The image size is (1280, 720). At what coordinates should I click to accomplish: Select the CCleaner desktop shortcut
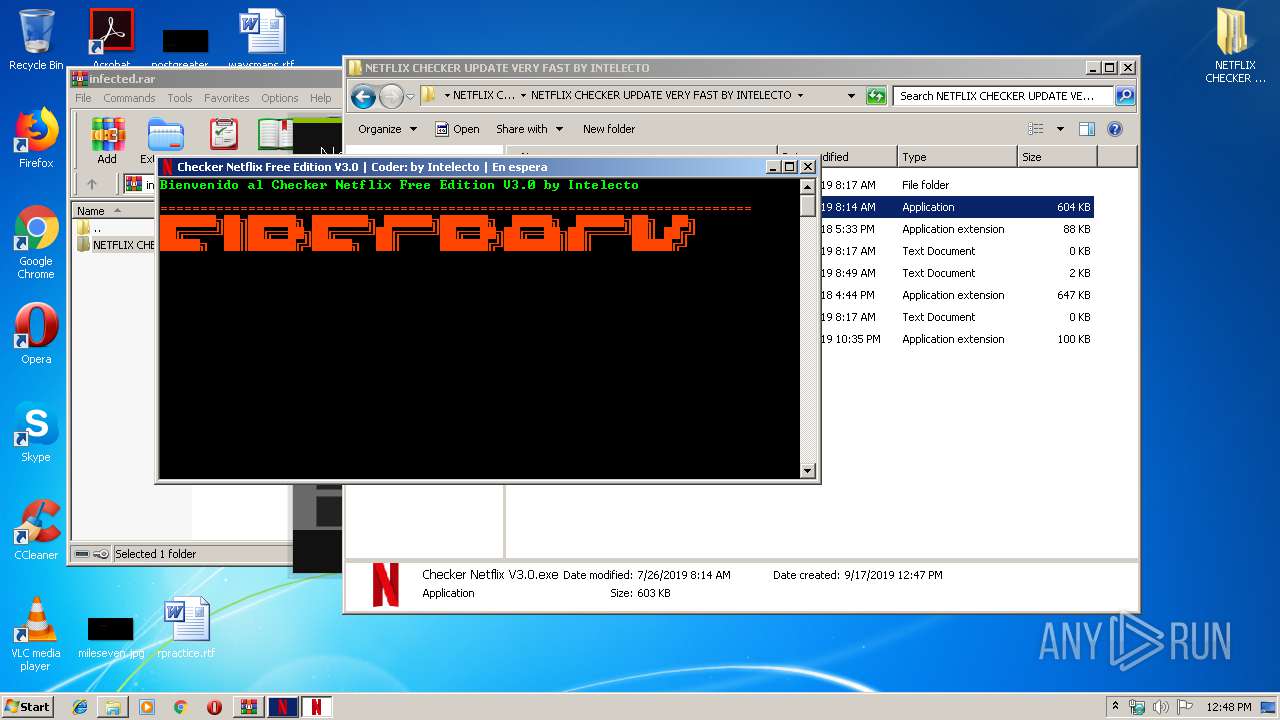pos(36,530)
